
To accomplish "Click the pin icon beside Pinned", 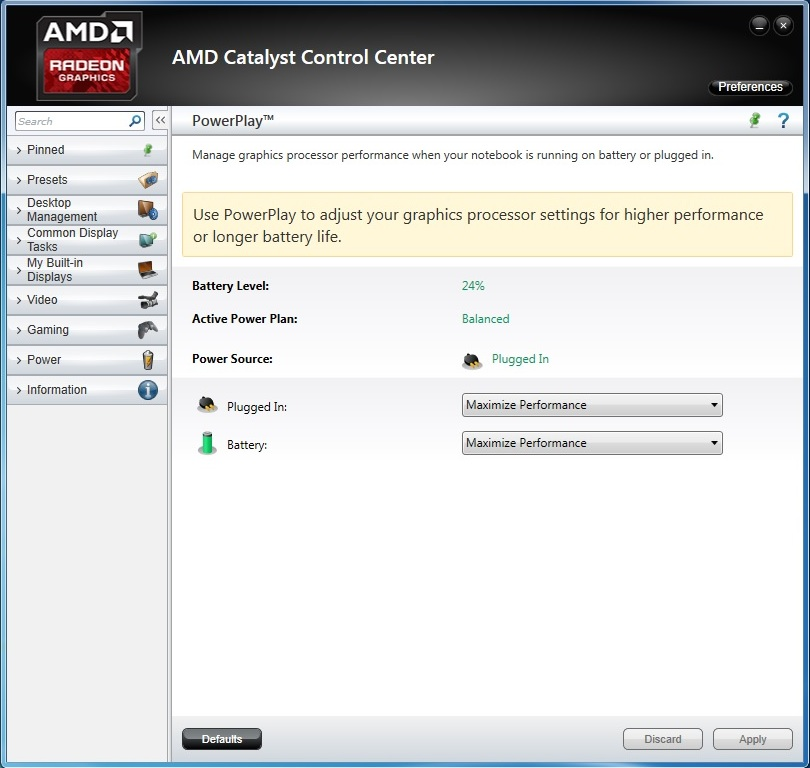I will [x=148, y=150].
